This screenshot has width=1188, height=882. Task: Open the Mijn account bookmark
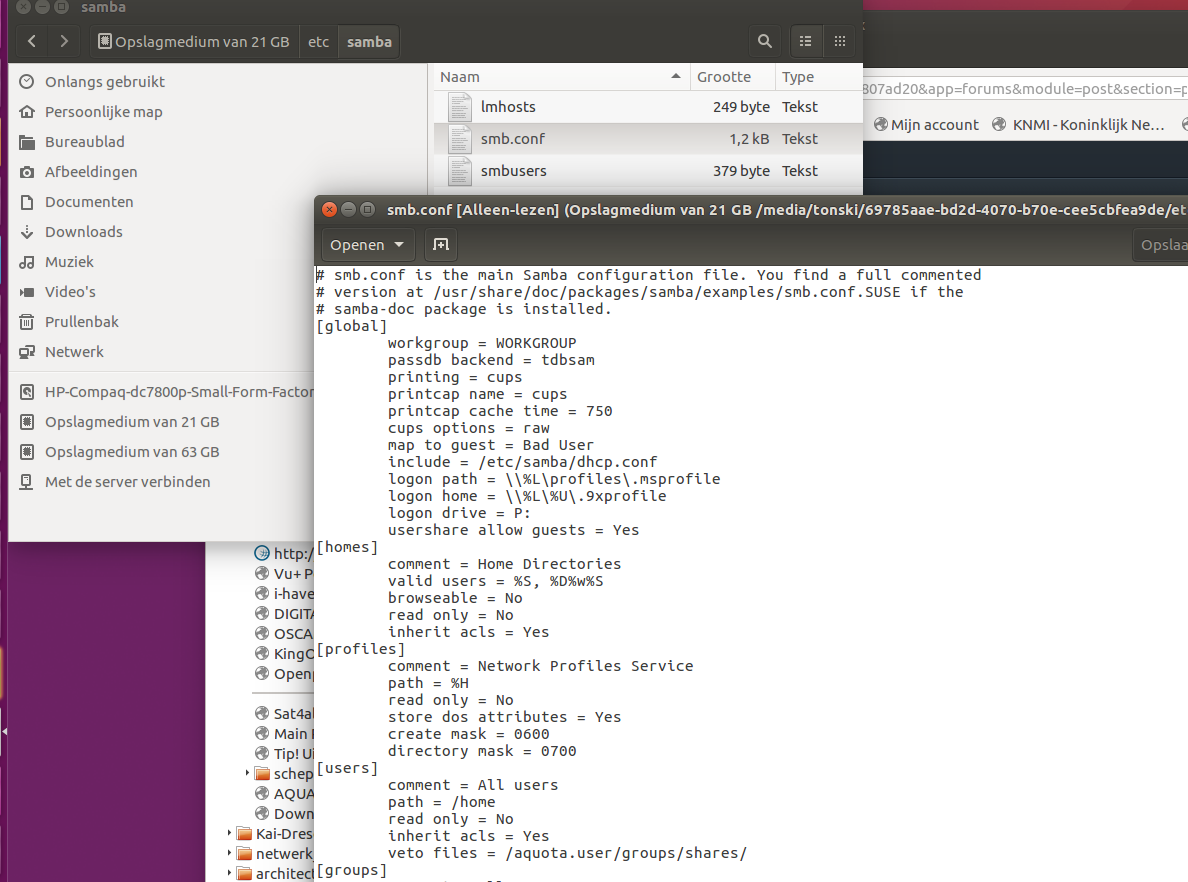coord(926,125)
